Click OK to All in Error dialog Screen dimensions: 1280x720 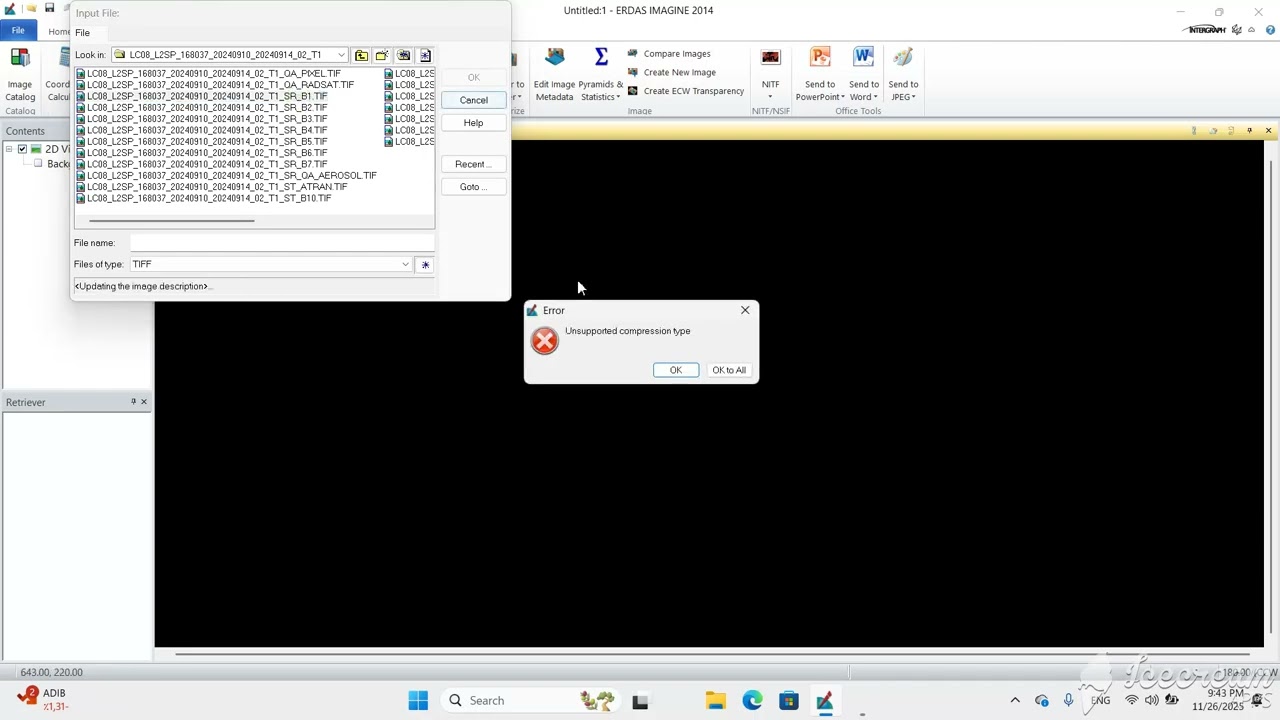pyautogui.click(x=729, y=370)
